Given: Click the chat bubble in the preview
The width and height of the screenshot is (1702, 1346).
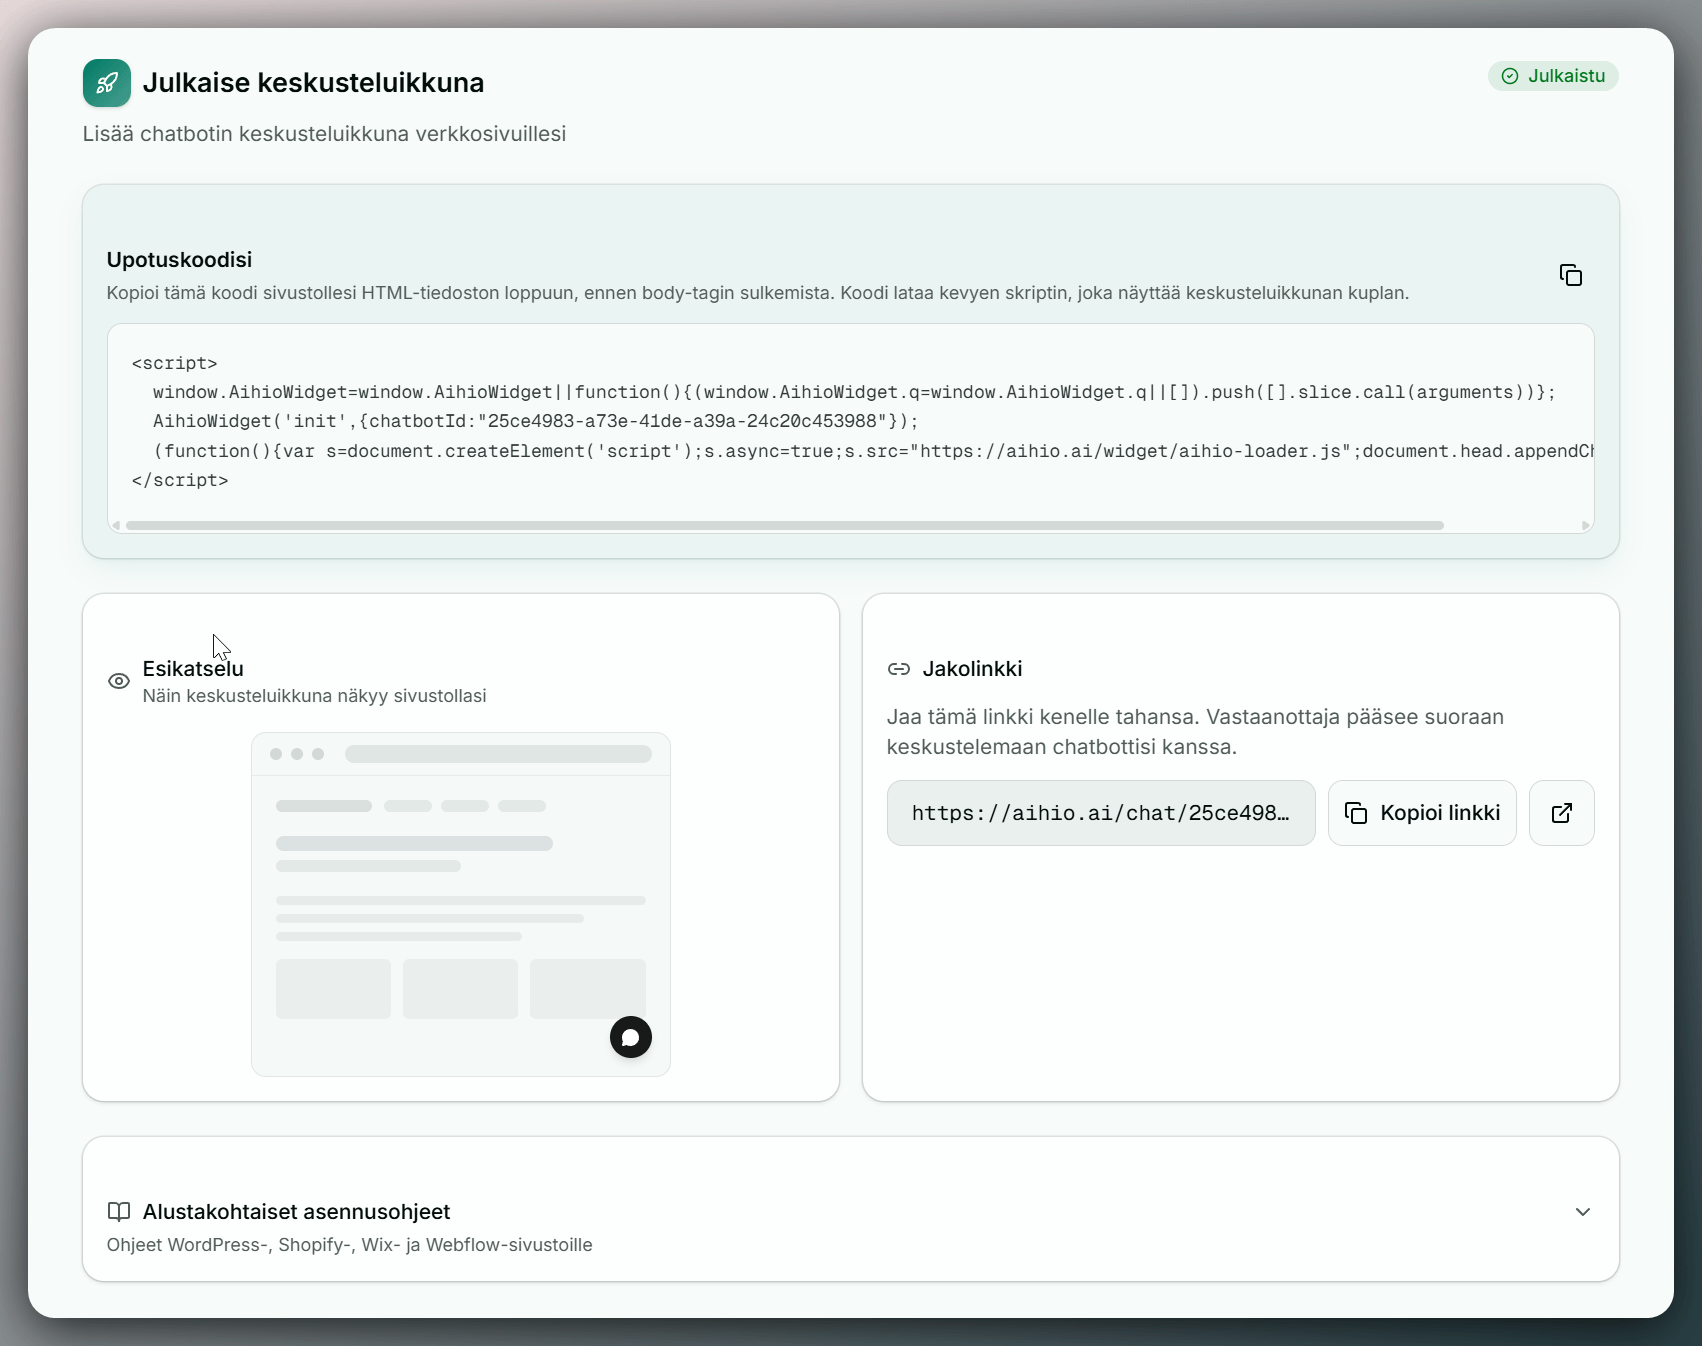Looking at the screenshot, I should pos(631,1037).
